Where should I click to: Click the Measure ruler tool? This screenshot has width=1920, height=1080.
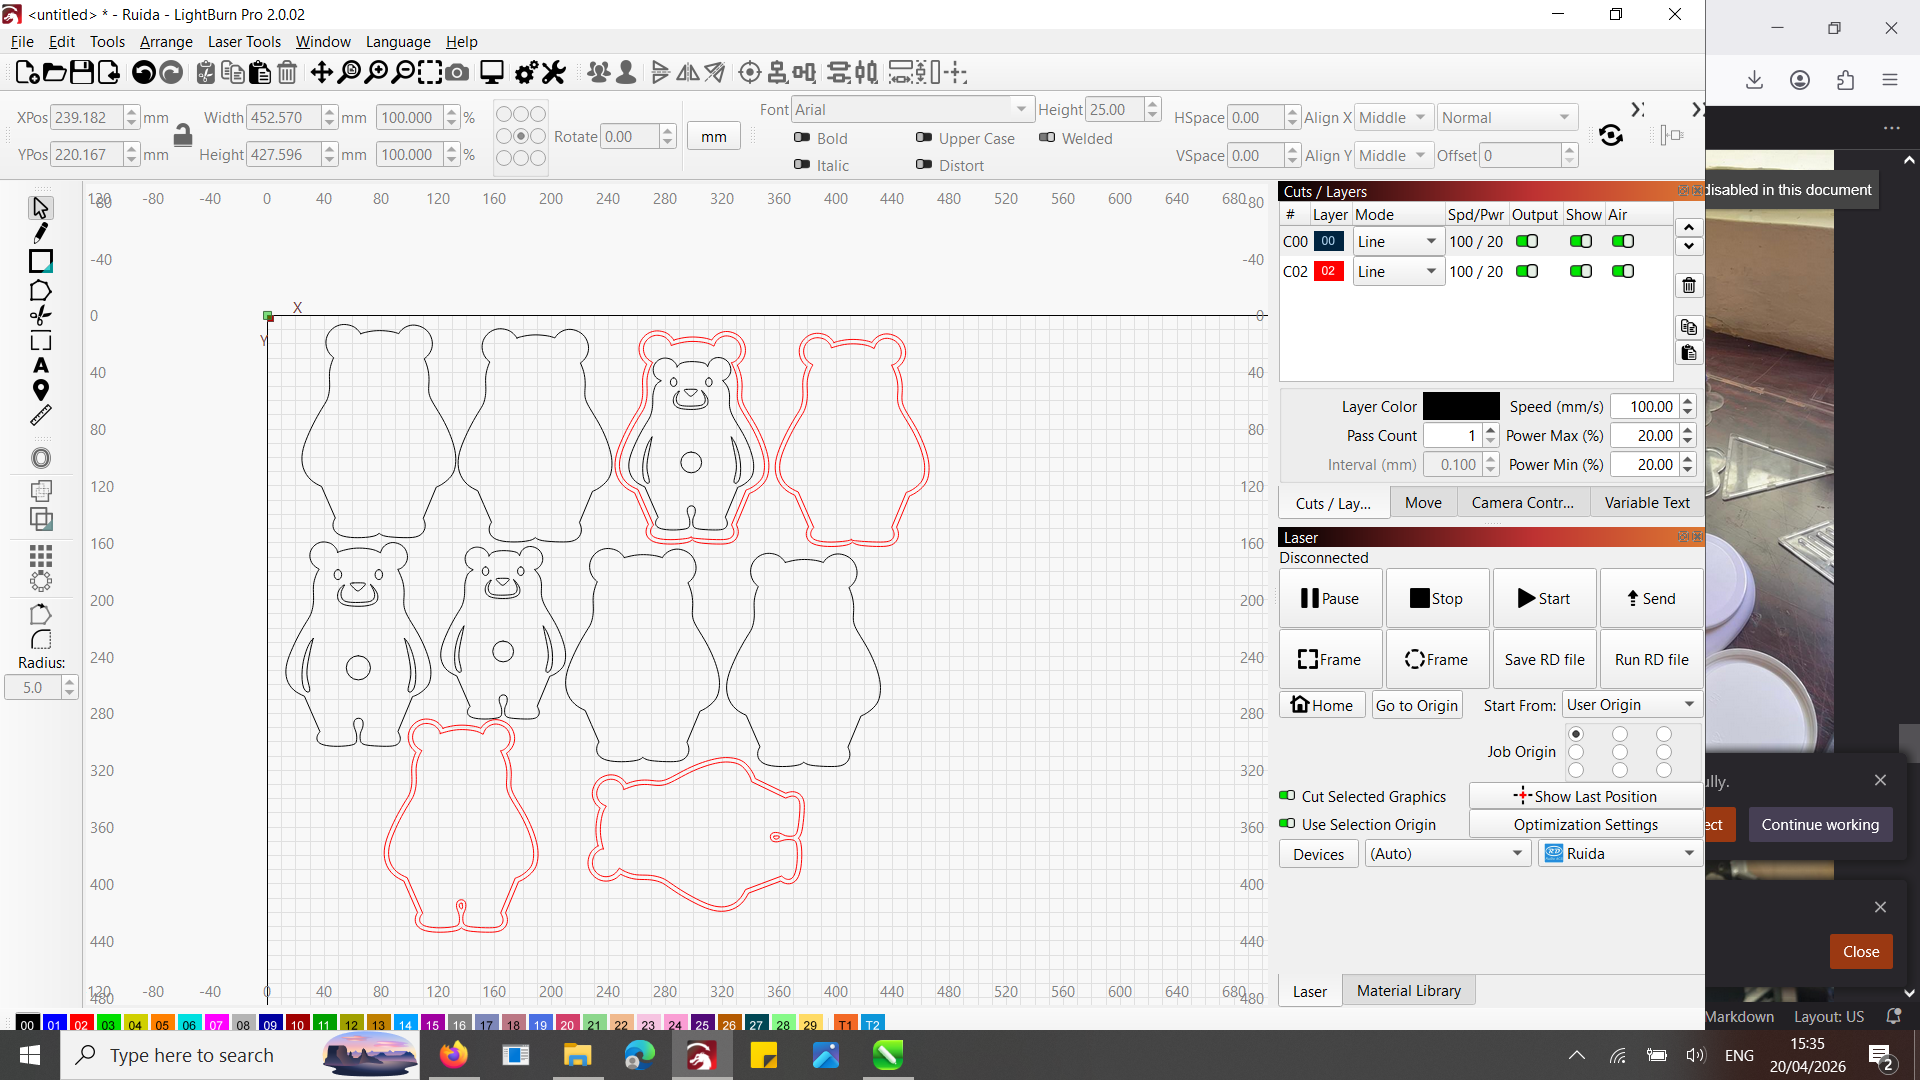point(40,416)
